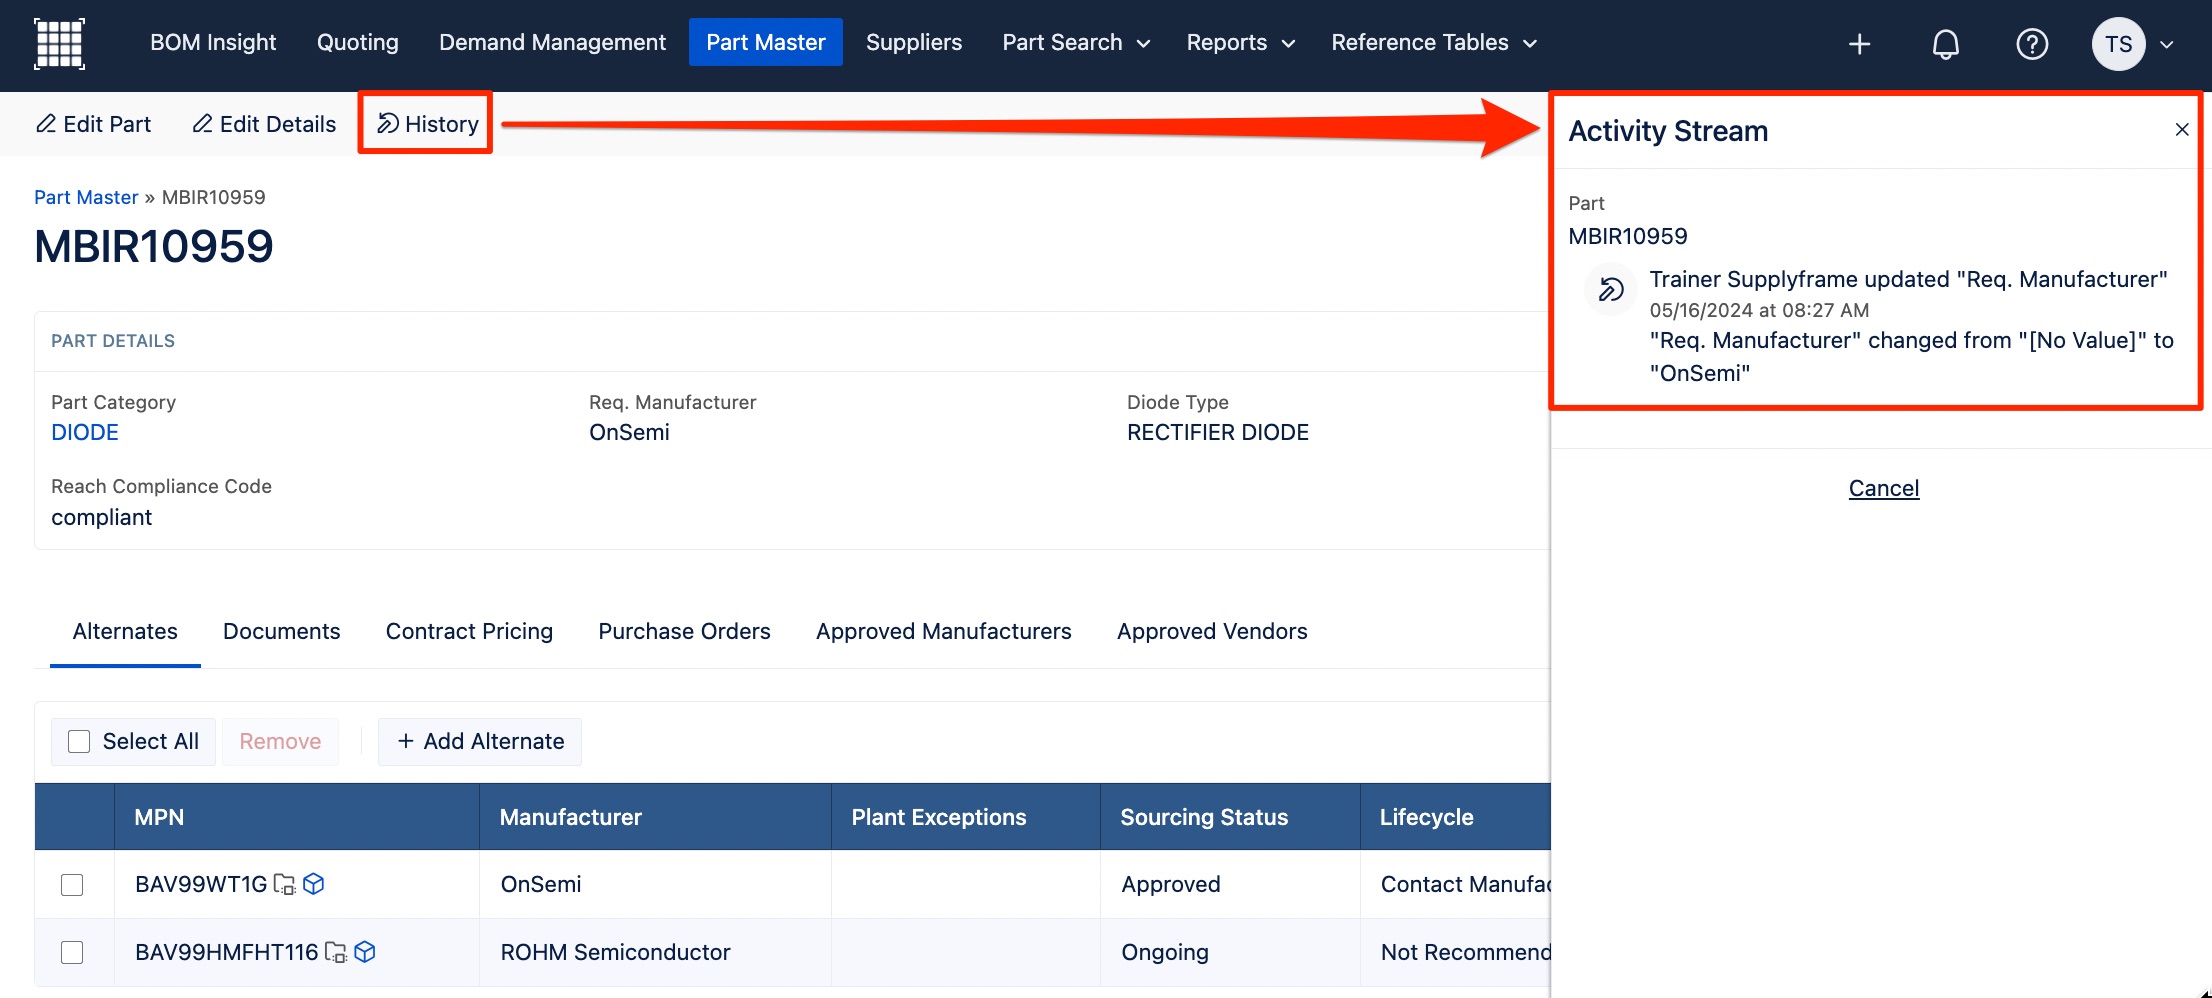
Task: Switch to the Purchase Orders tab
Action: pos(684,632)
